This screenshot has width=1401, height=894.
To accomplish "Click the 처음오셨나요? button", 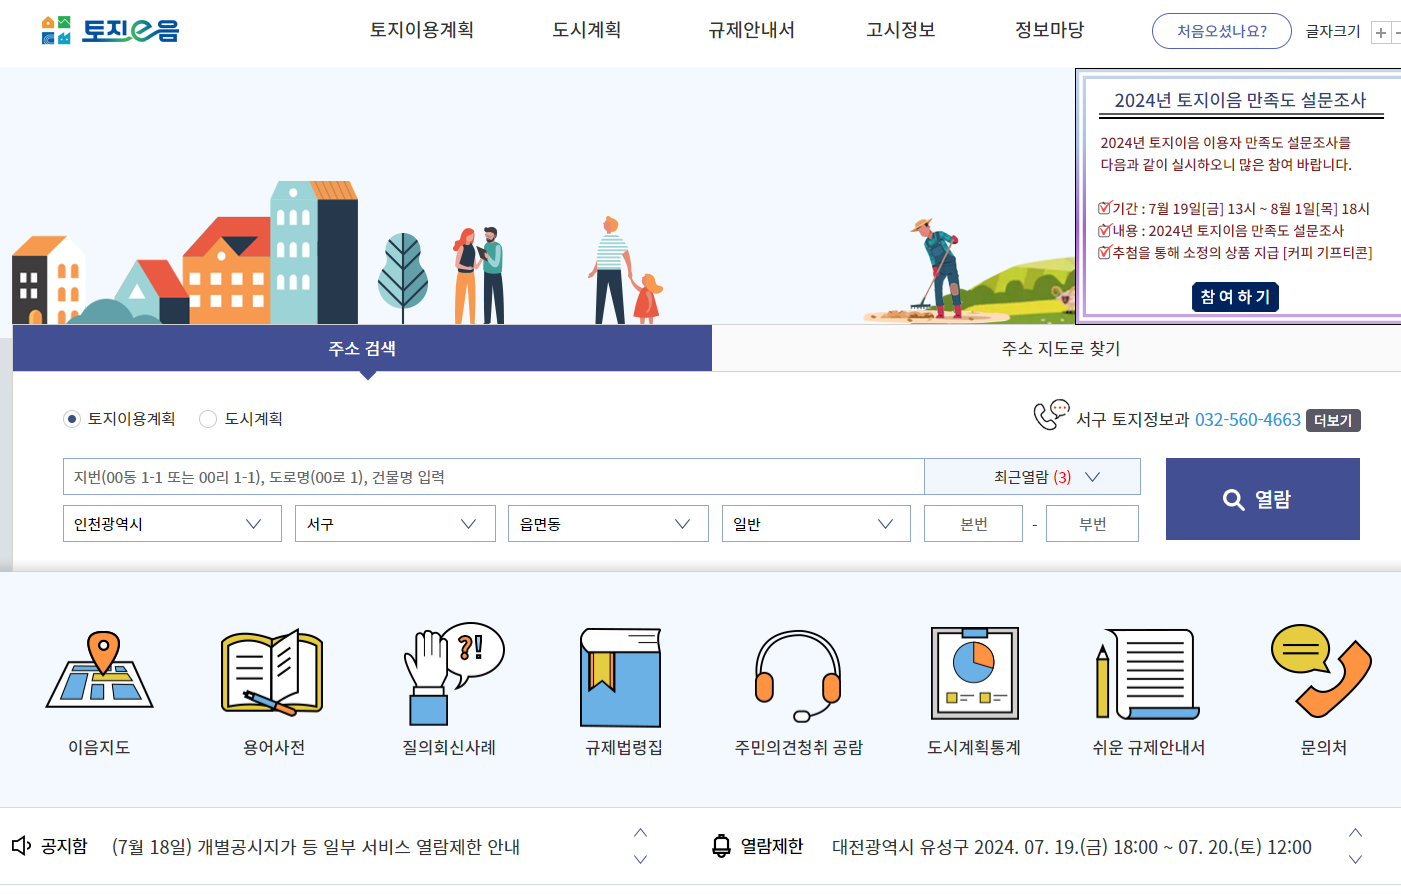I will [x=1222, y=31].
